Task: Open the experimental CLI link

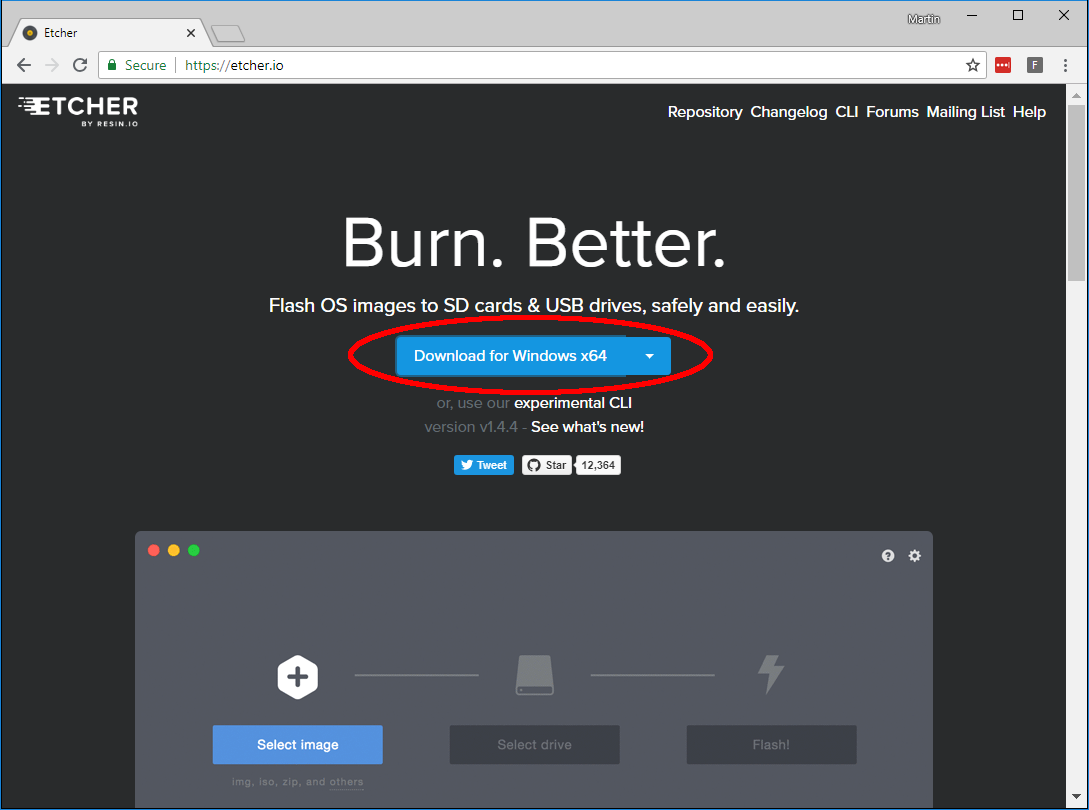Action: tap(573, 403)
